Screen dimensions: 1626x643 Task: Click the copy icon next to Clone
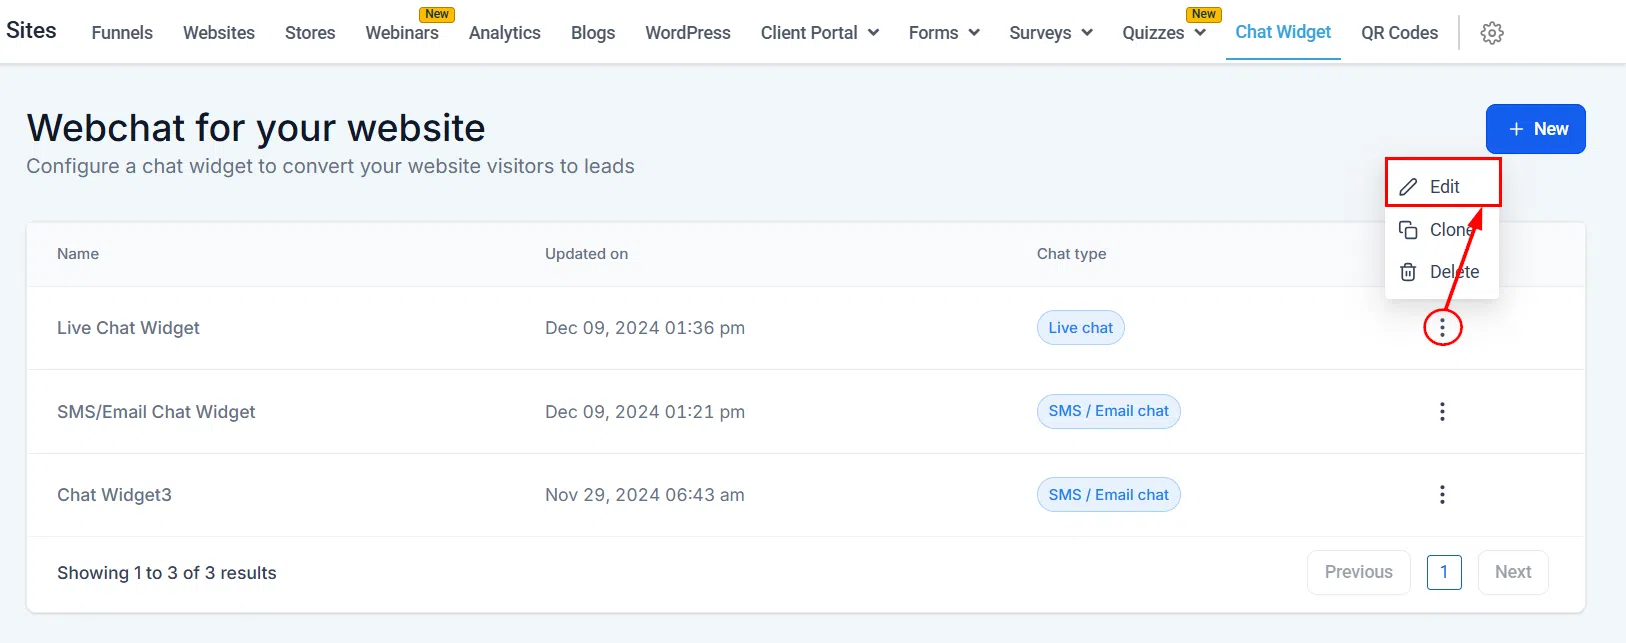click(1408, 230)
